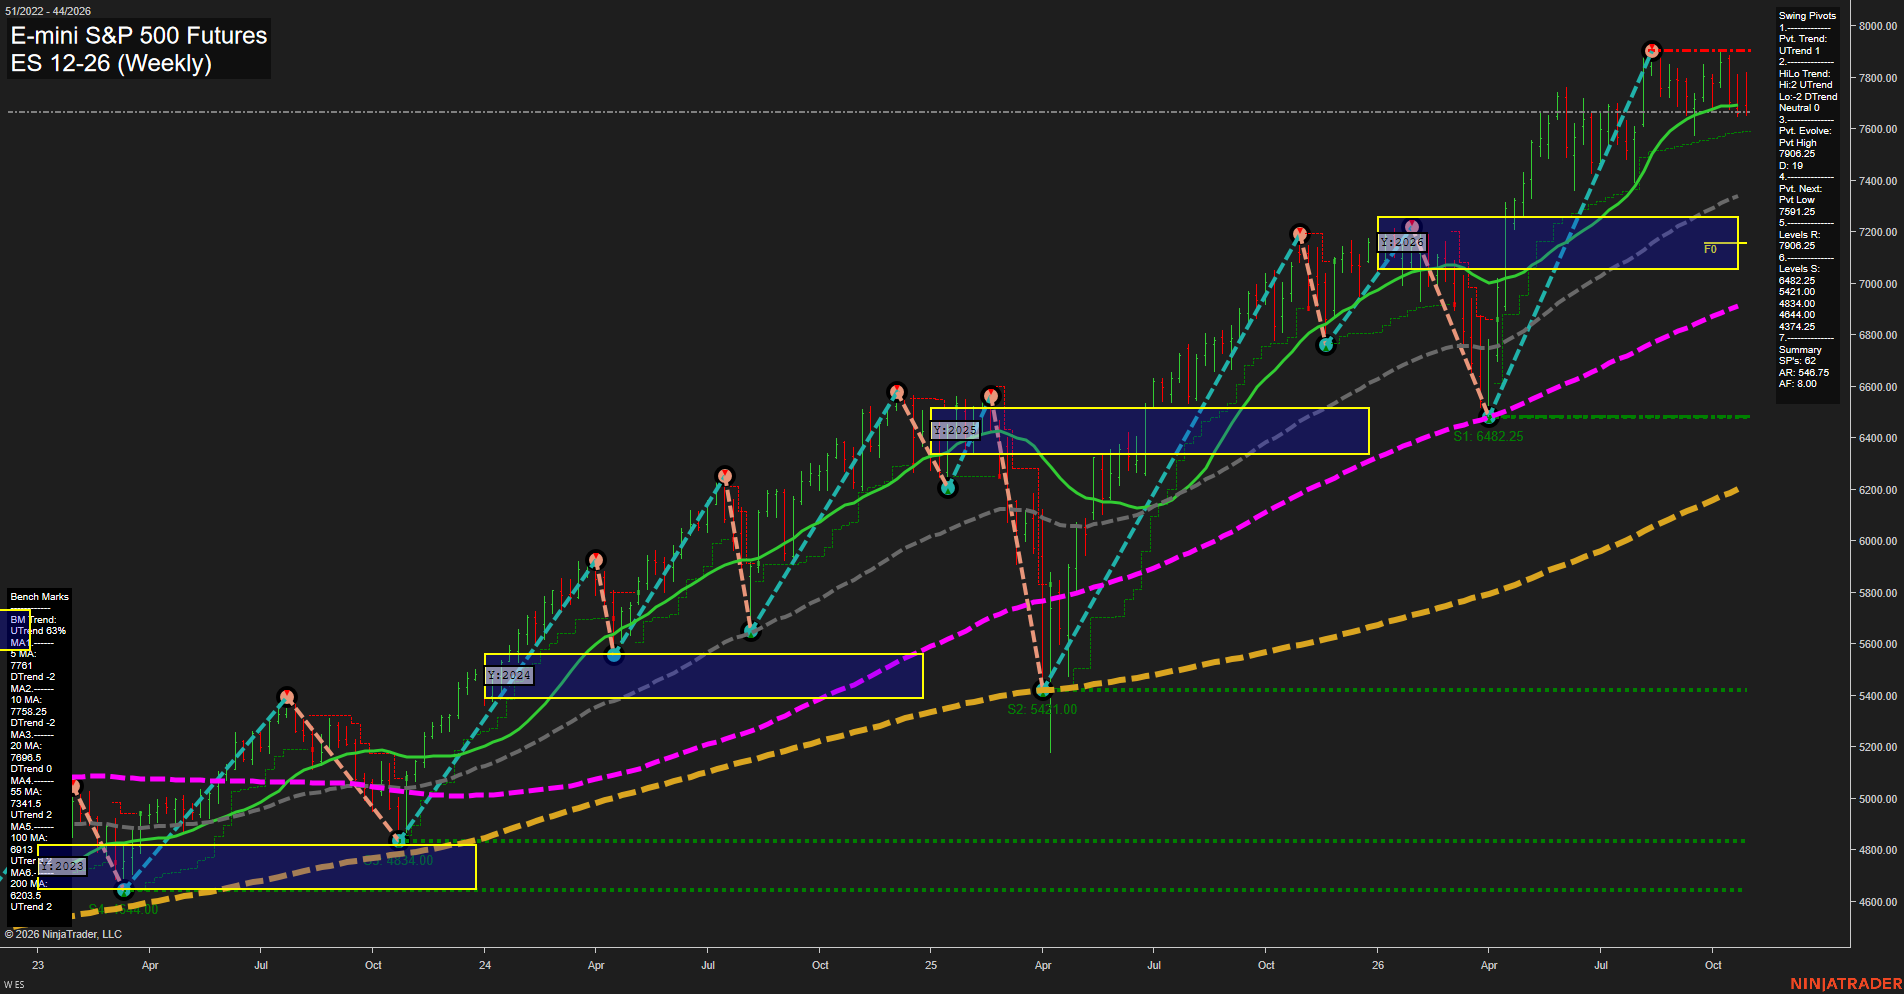Click the SP's: 62 summary entry
The image size is (1904, 994).
[x=1797, y=361]
